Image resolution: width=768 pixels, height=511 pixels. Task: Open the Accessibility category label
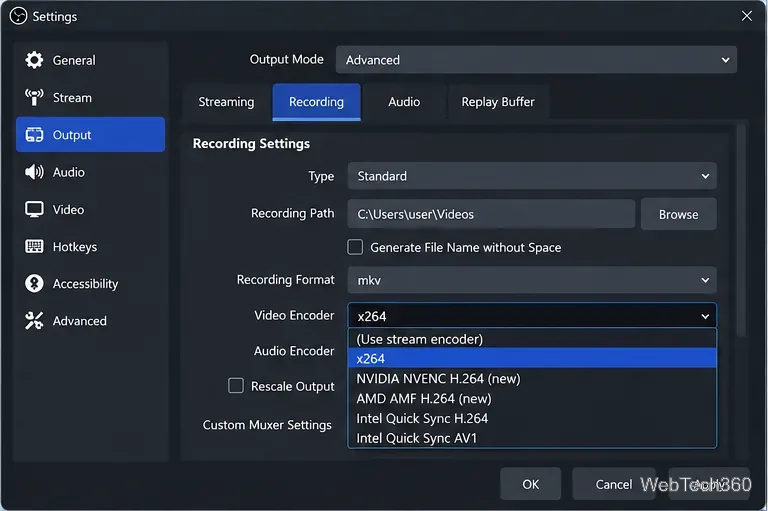click(x=86, y=284)
